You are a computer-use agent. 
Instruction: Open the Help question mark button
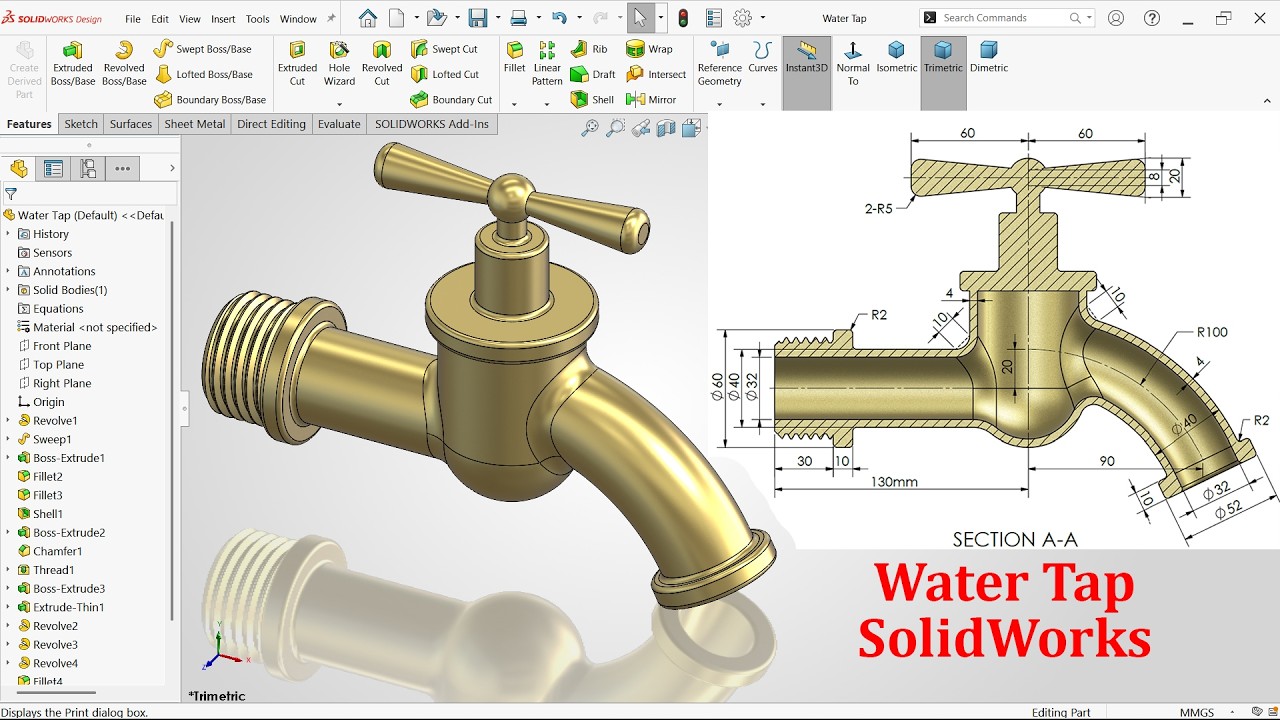coord(1153,18)
